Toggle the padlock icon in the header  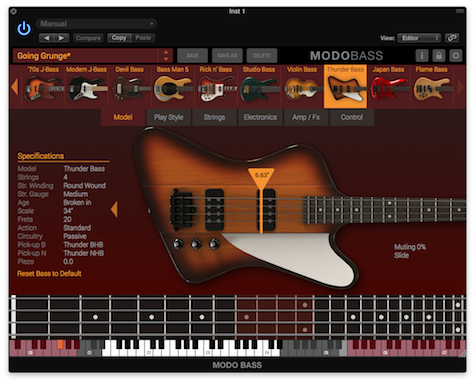[x=439, y=56]
